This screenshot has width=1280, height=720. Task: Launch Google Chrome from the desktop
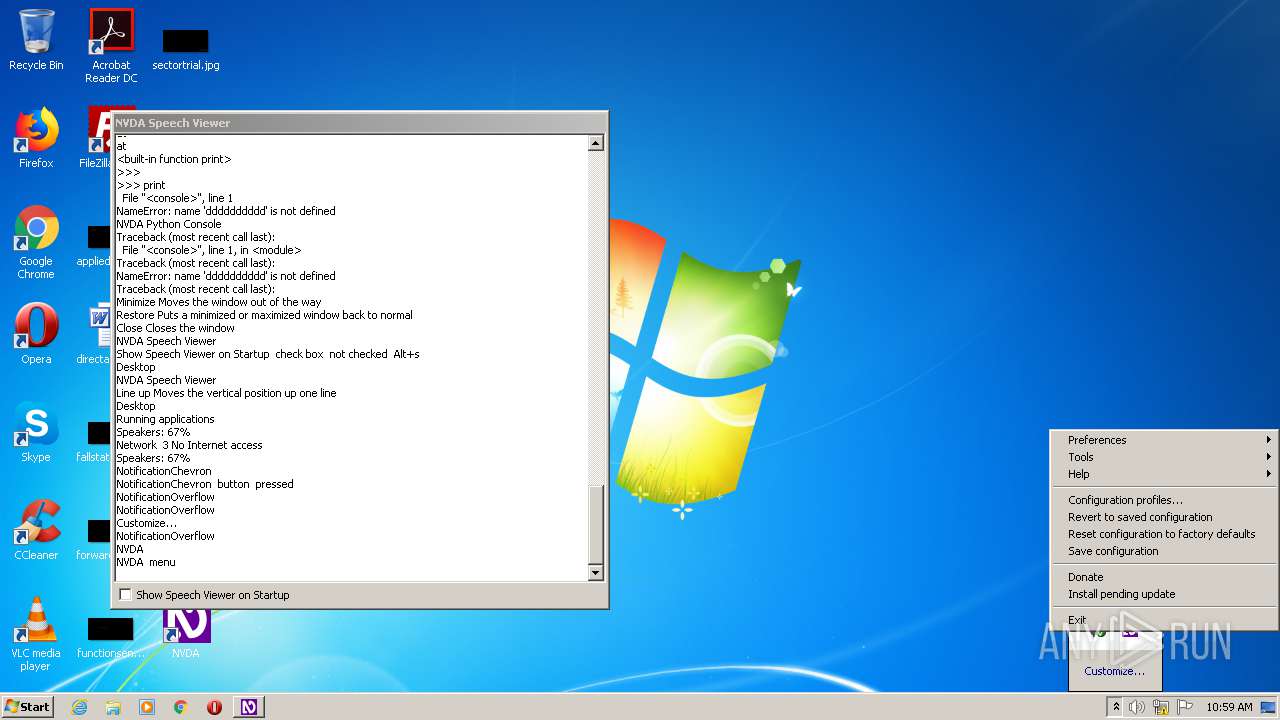[x=36, y=242]
